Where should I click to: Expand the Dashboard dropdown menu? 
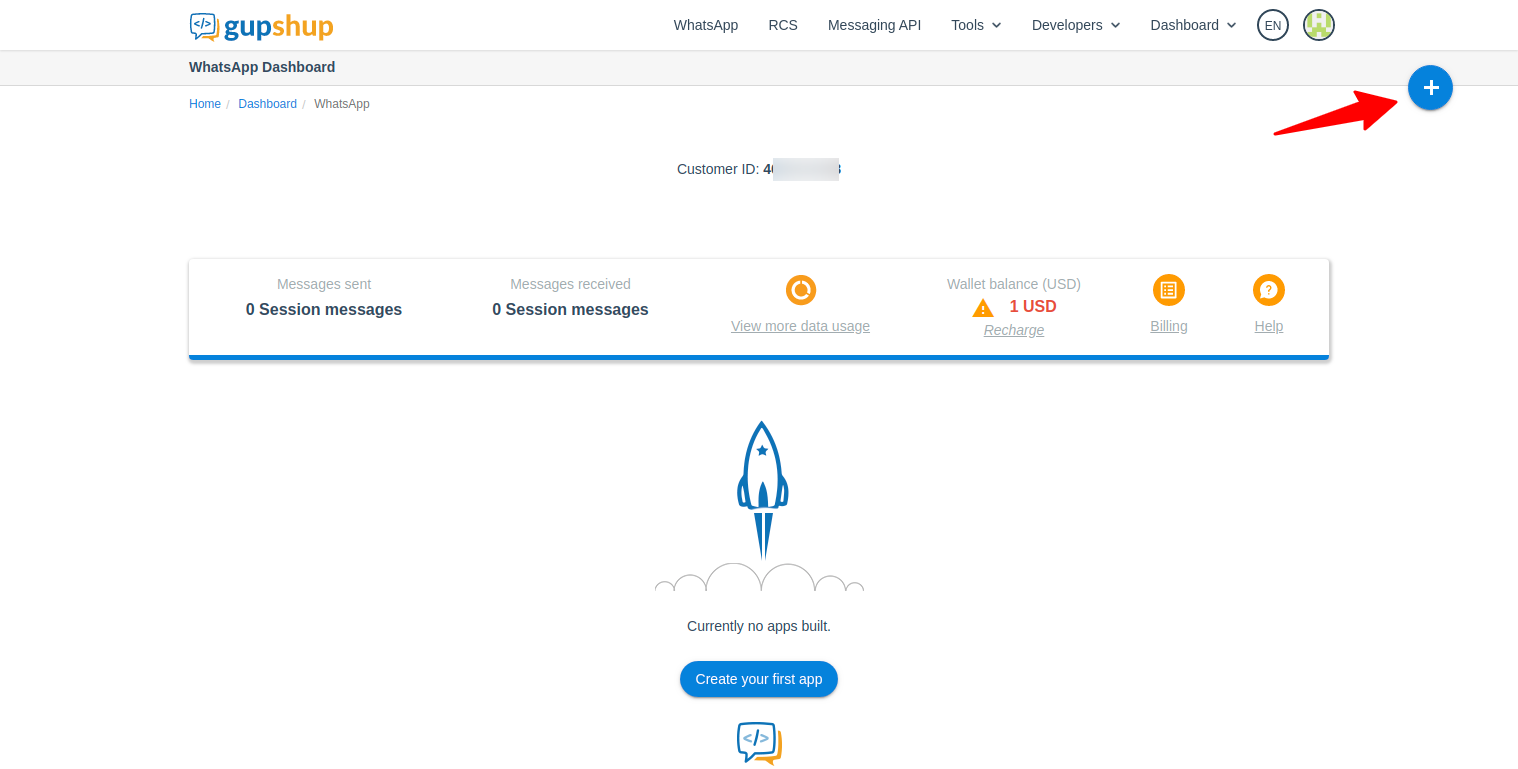coord(1193,25)
